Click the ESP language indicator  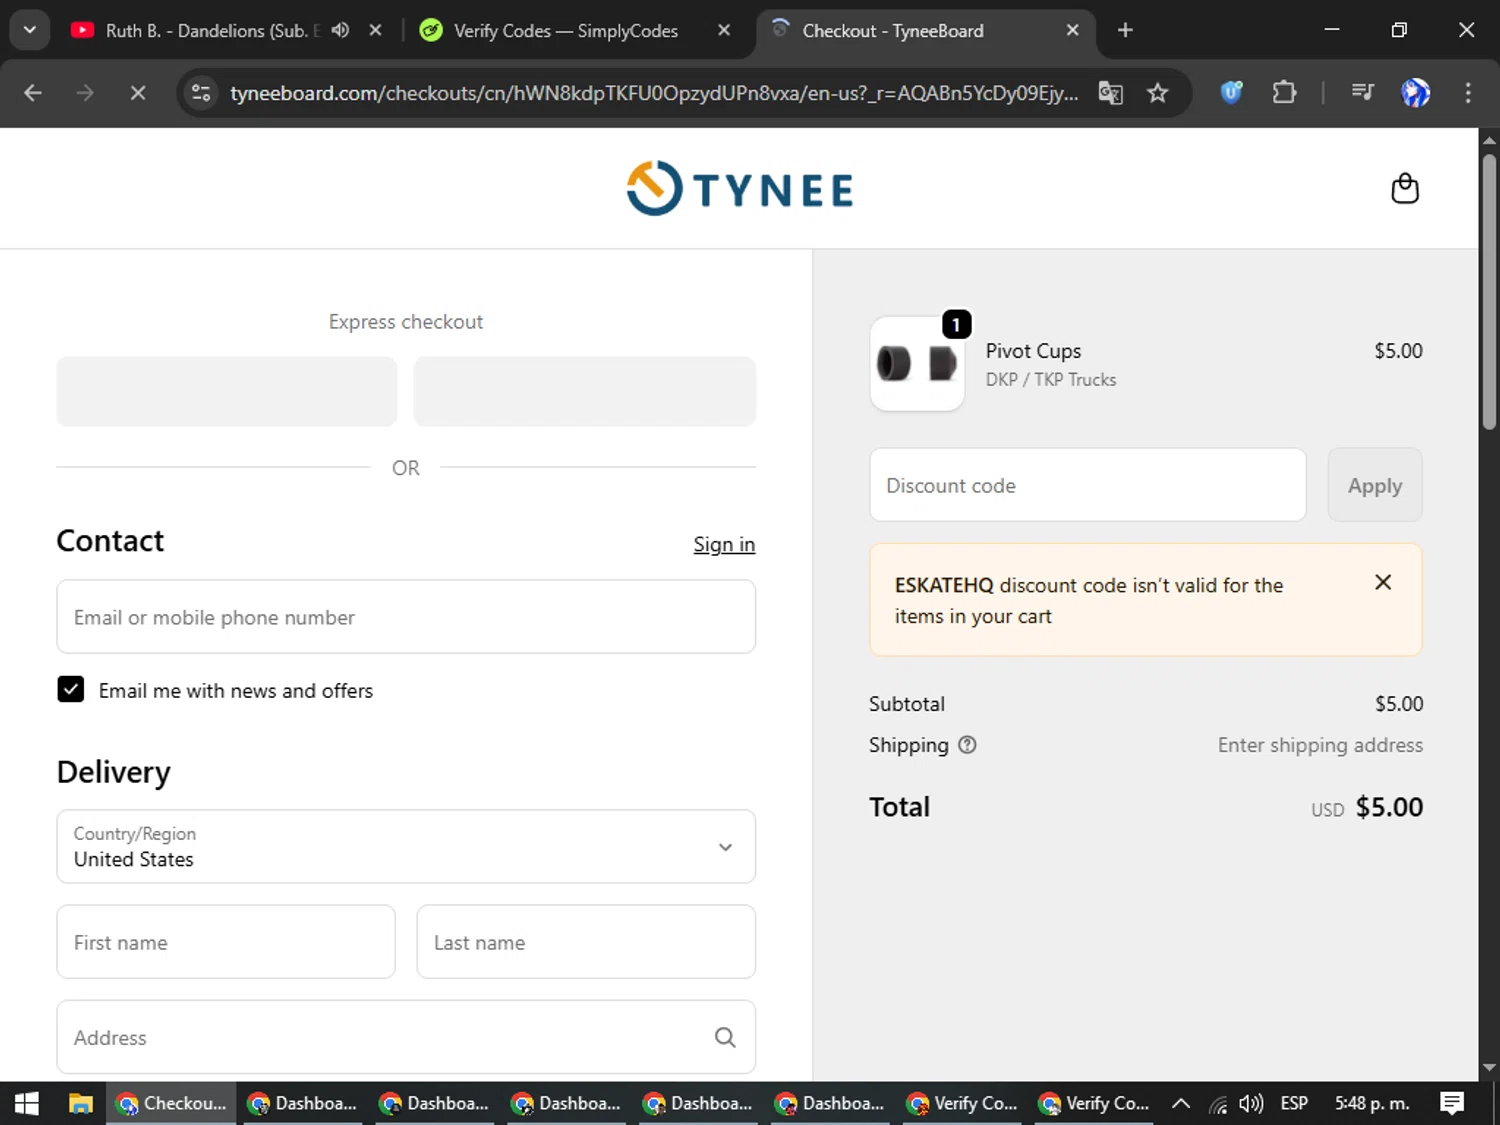point(1294,1103)
